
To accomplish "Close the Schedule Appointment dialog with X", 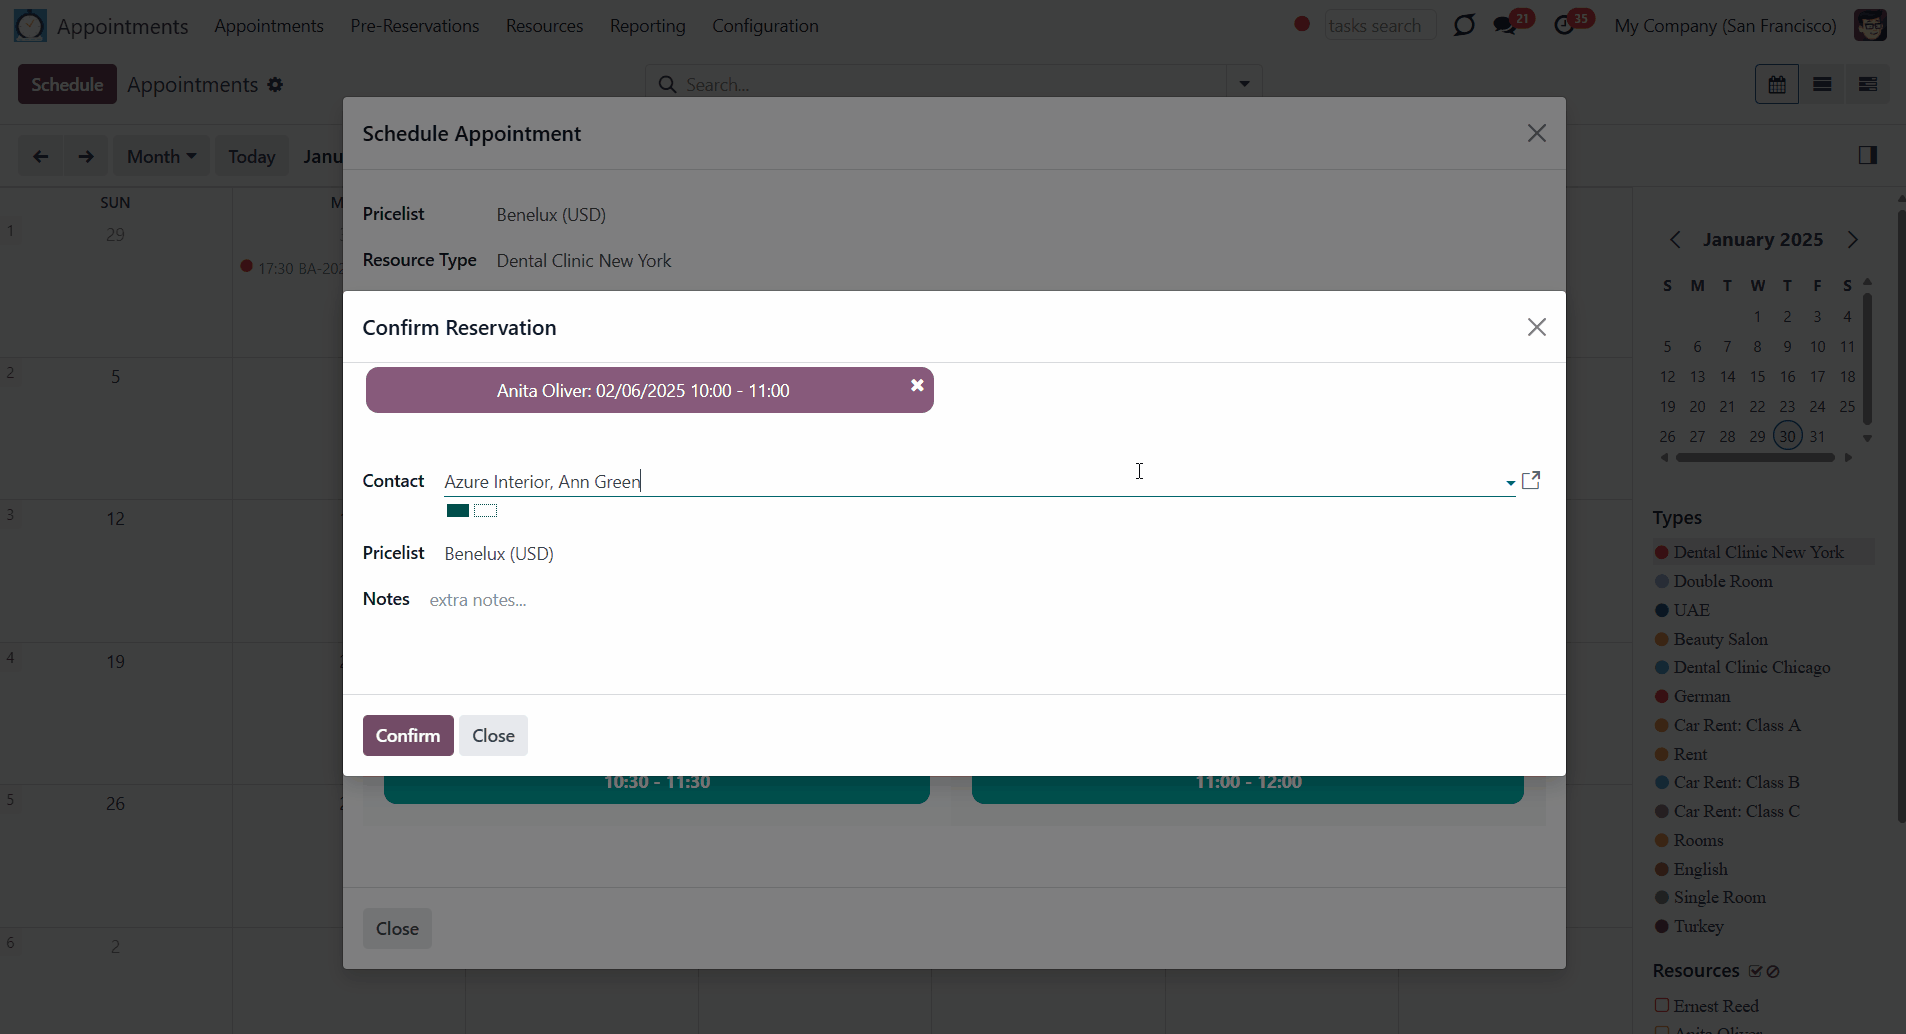I will [x=1536, y=133].
